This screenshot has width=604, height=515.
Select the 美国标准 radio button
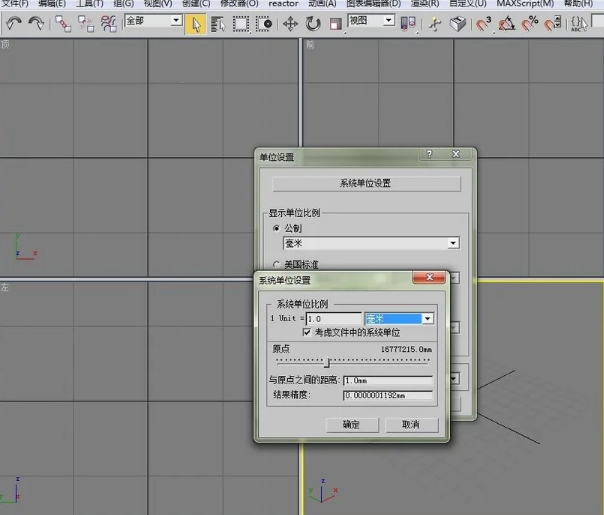coord(276,264)
